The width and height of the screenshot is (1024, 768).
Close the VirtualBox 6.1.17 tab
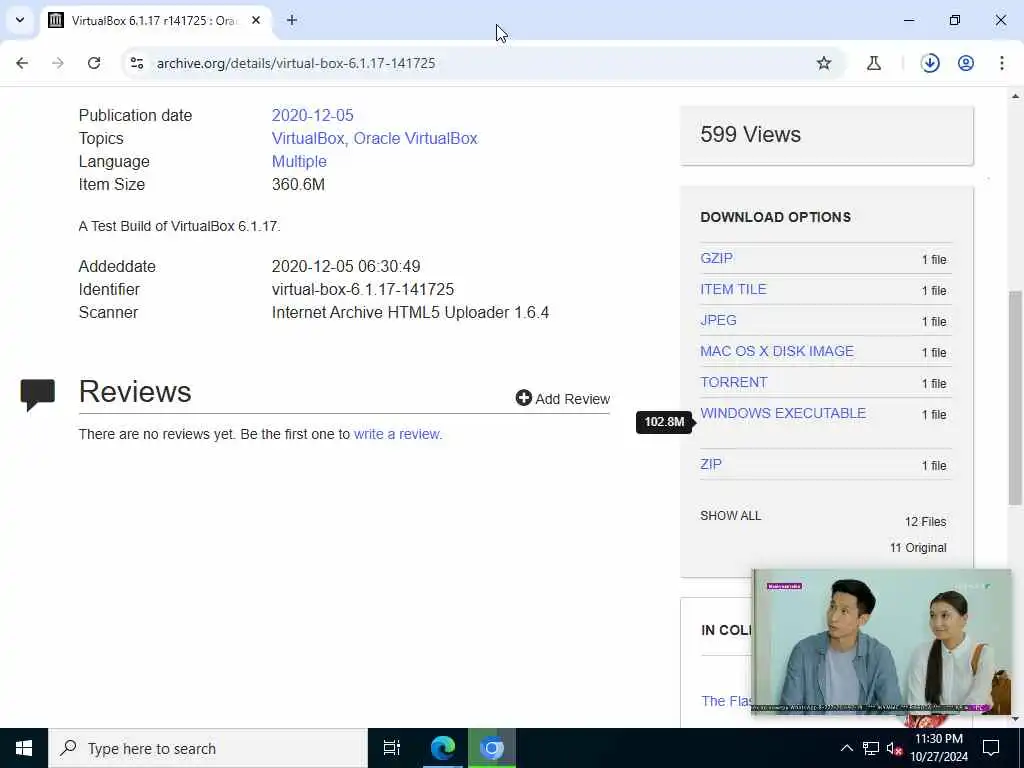(x=256, y=20)
